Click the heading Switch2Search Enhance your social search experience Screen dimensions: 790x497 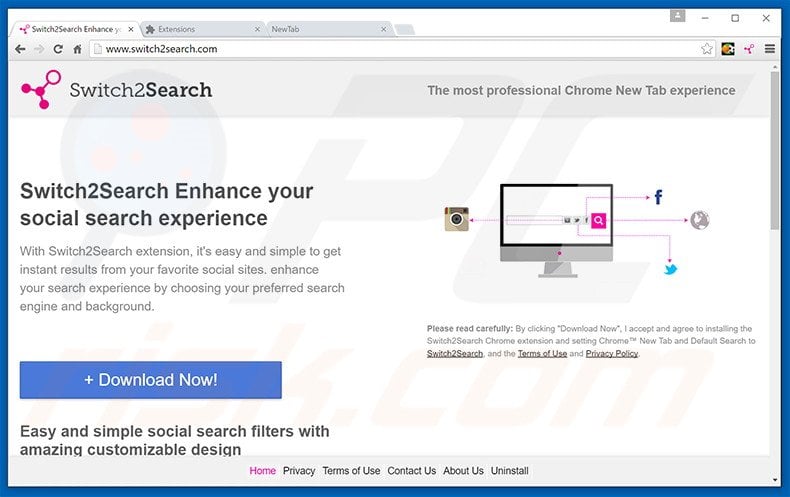click(166, 205)
